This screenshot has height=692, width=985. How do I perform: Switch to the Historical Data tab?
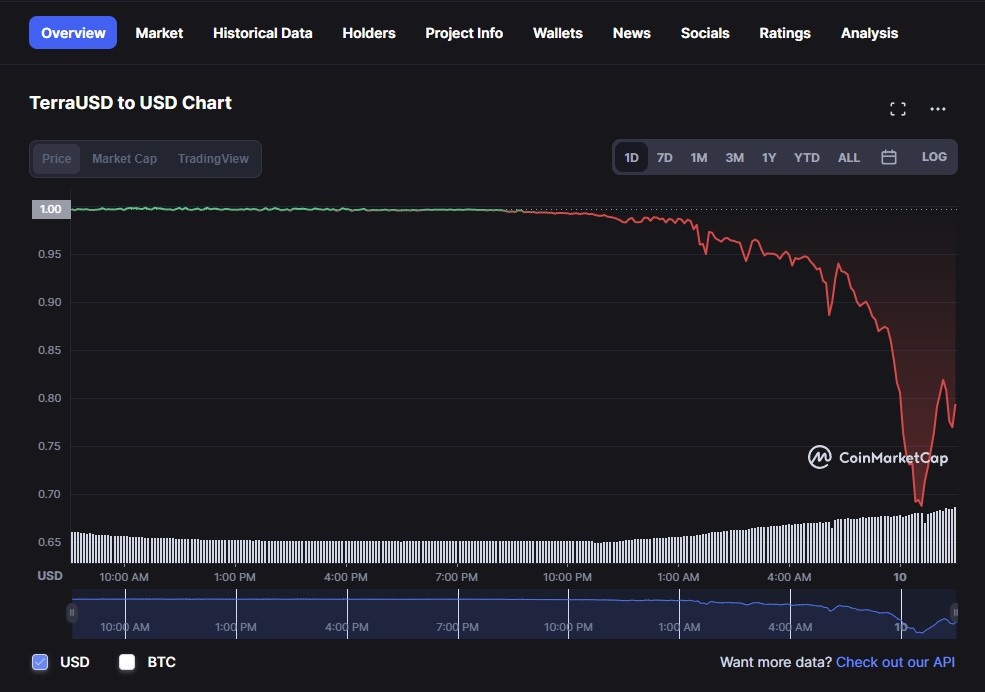pos(262,33)
